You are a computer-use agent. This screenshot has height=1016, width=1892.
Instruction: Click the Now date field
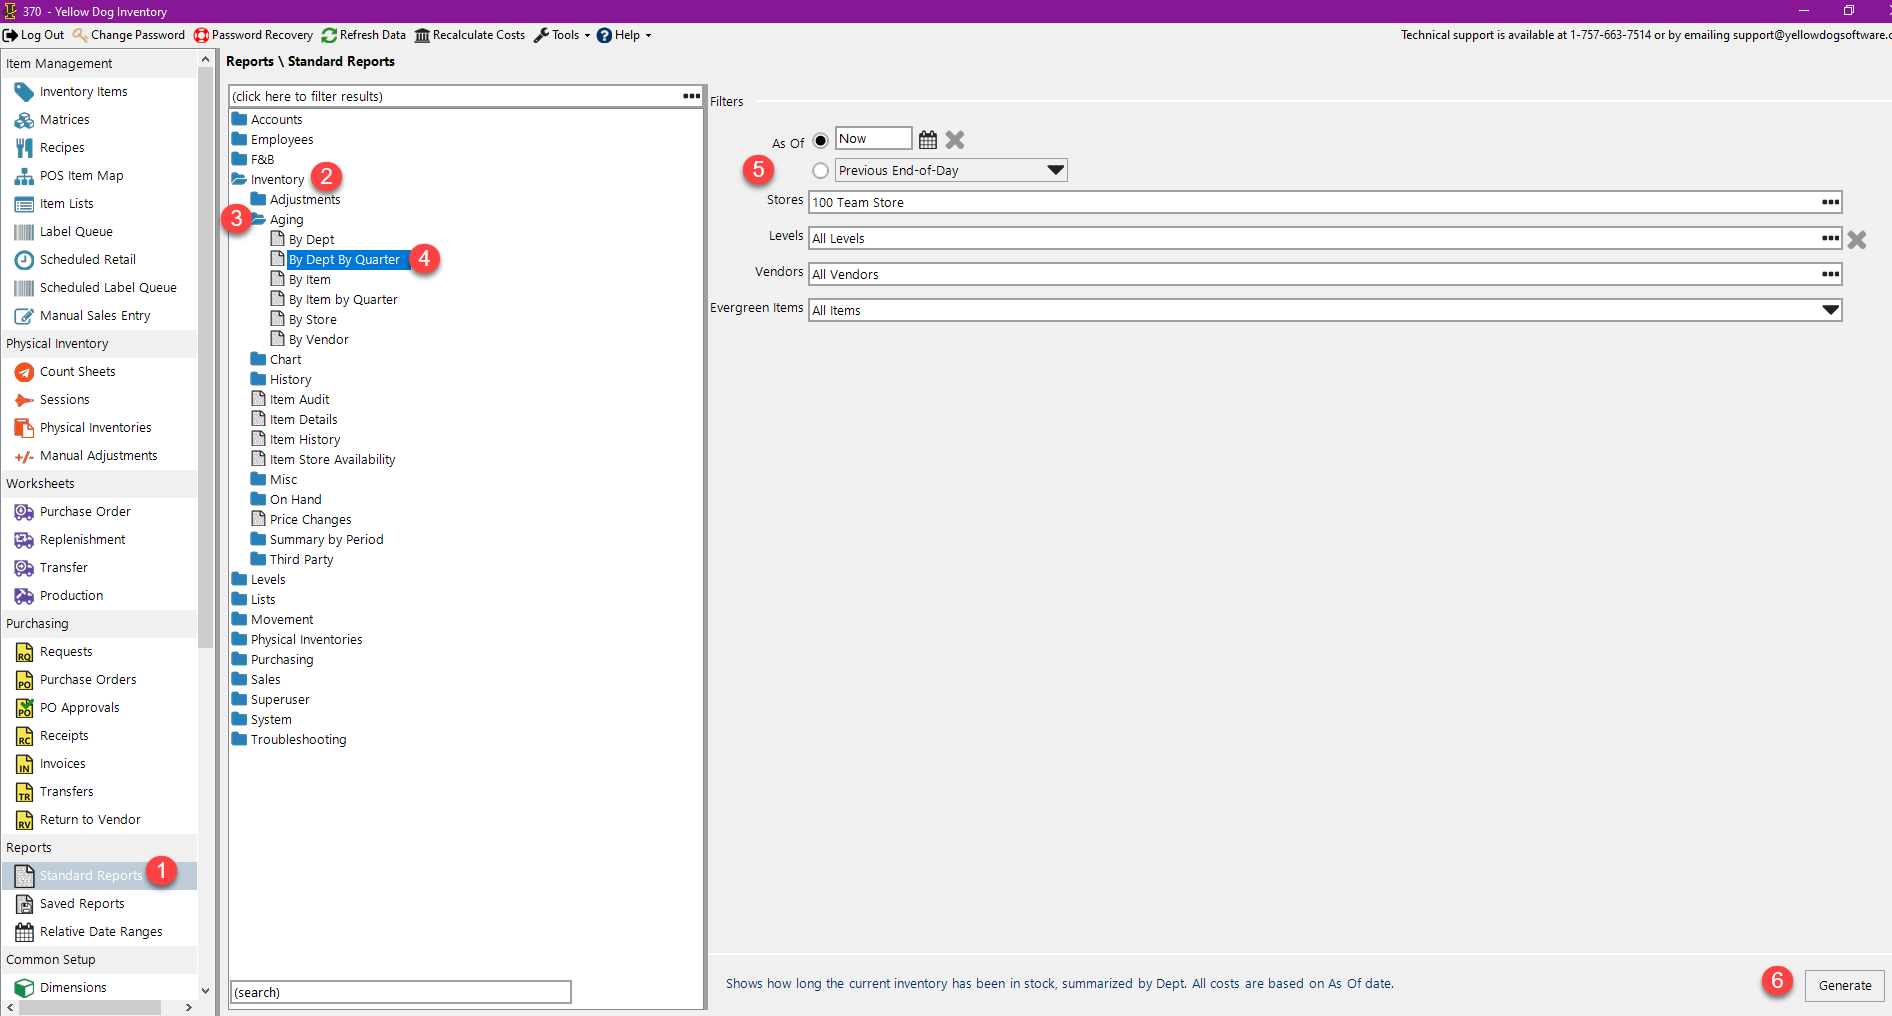(x=873, y=138)
